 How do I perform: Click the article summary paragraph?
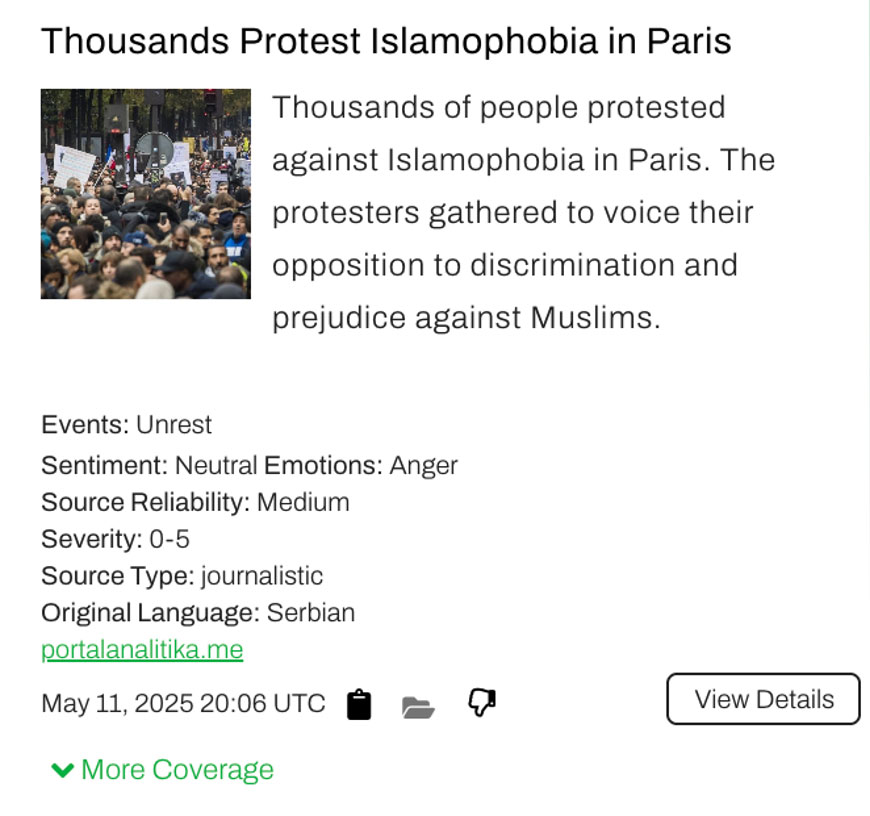(523, 212)
